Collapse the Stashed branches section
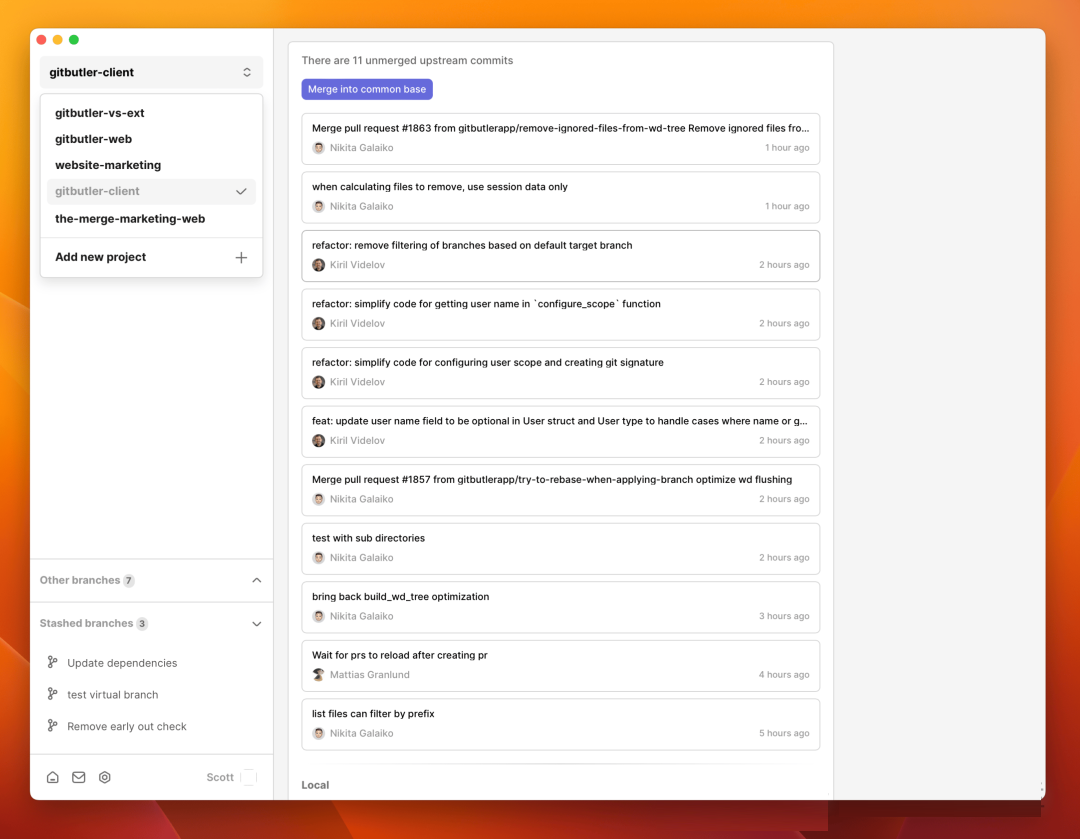1080x839 pixels. tap(257, 623)
